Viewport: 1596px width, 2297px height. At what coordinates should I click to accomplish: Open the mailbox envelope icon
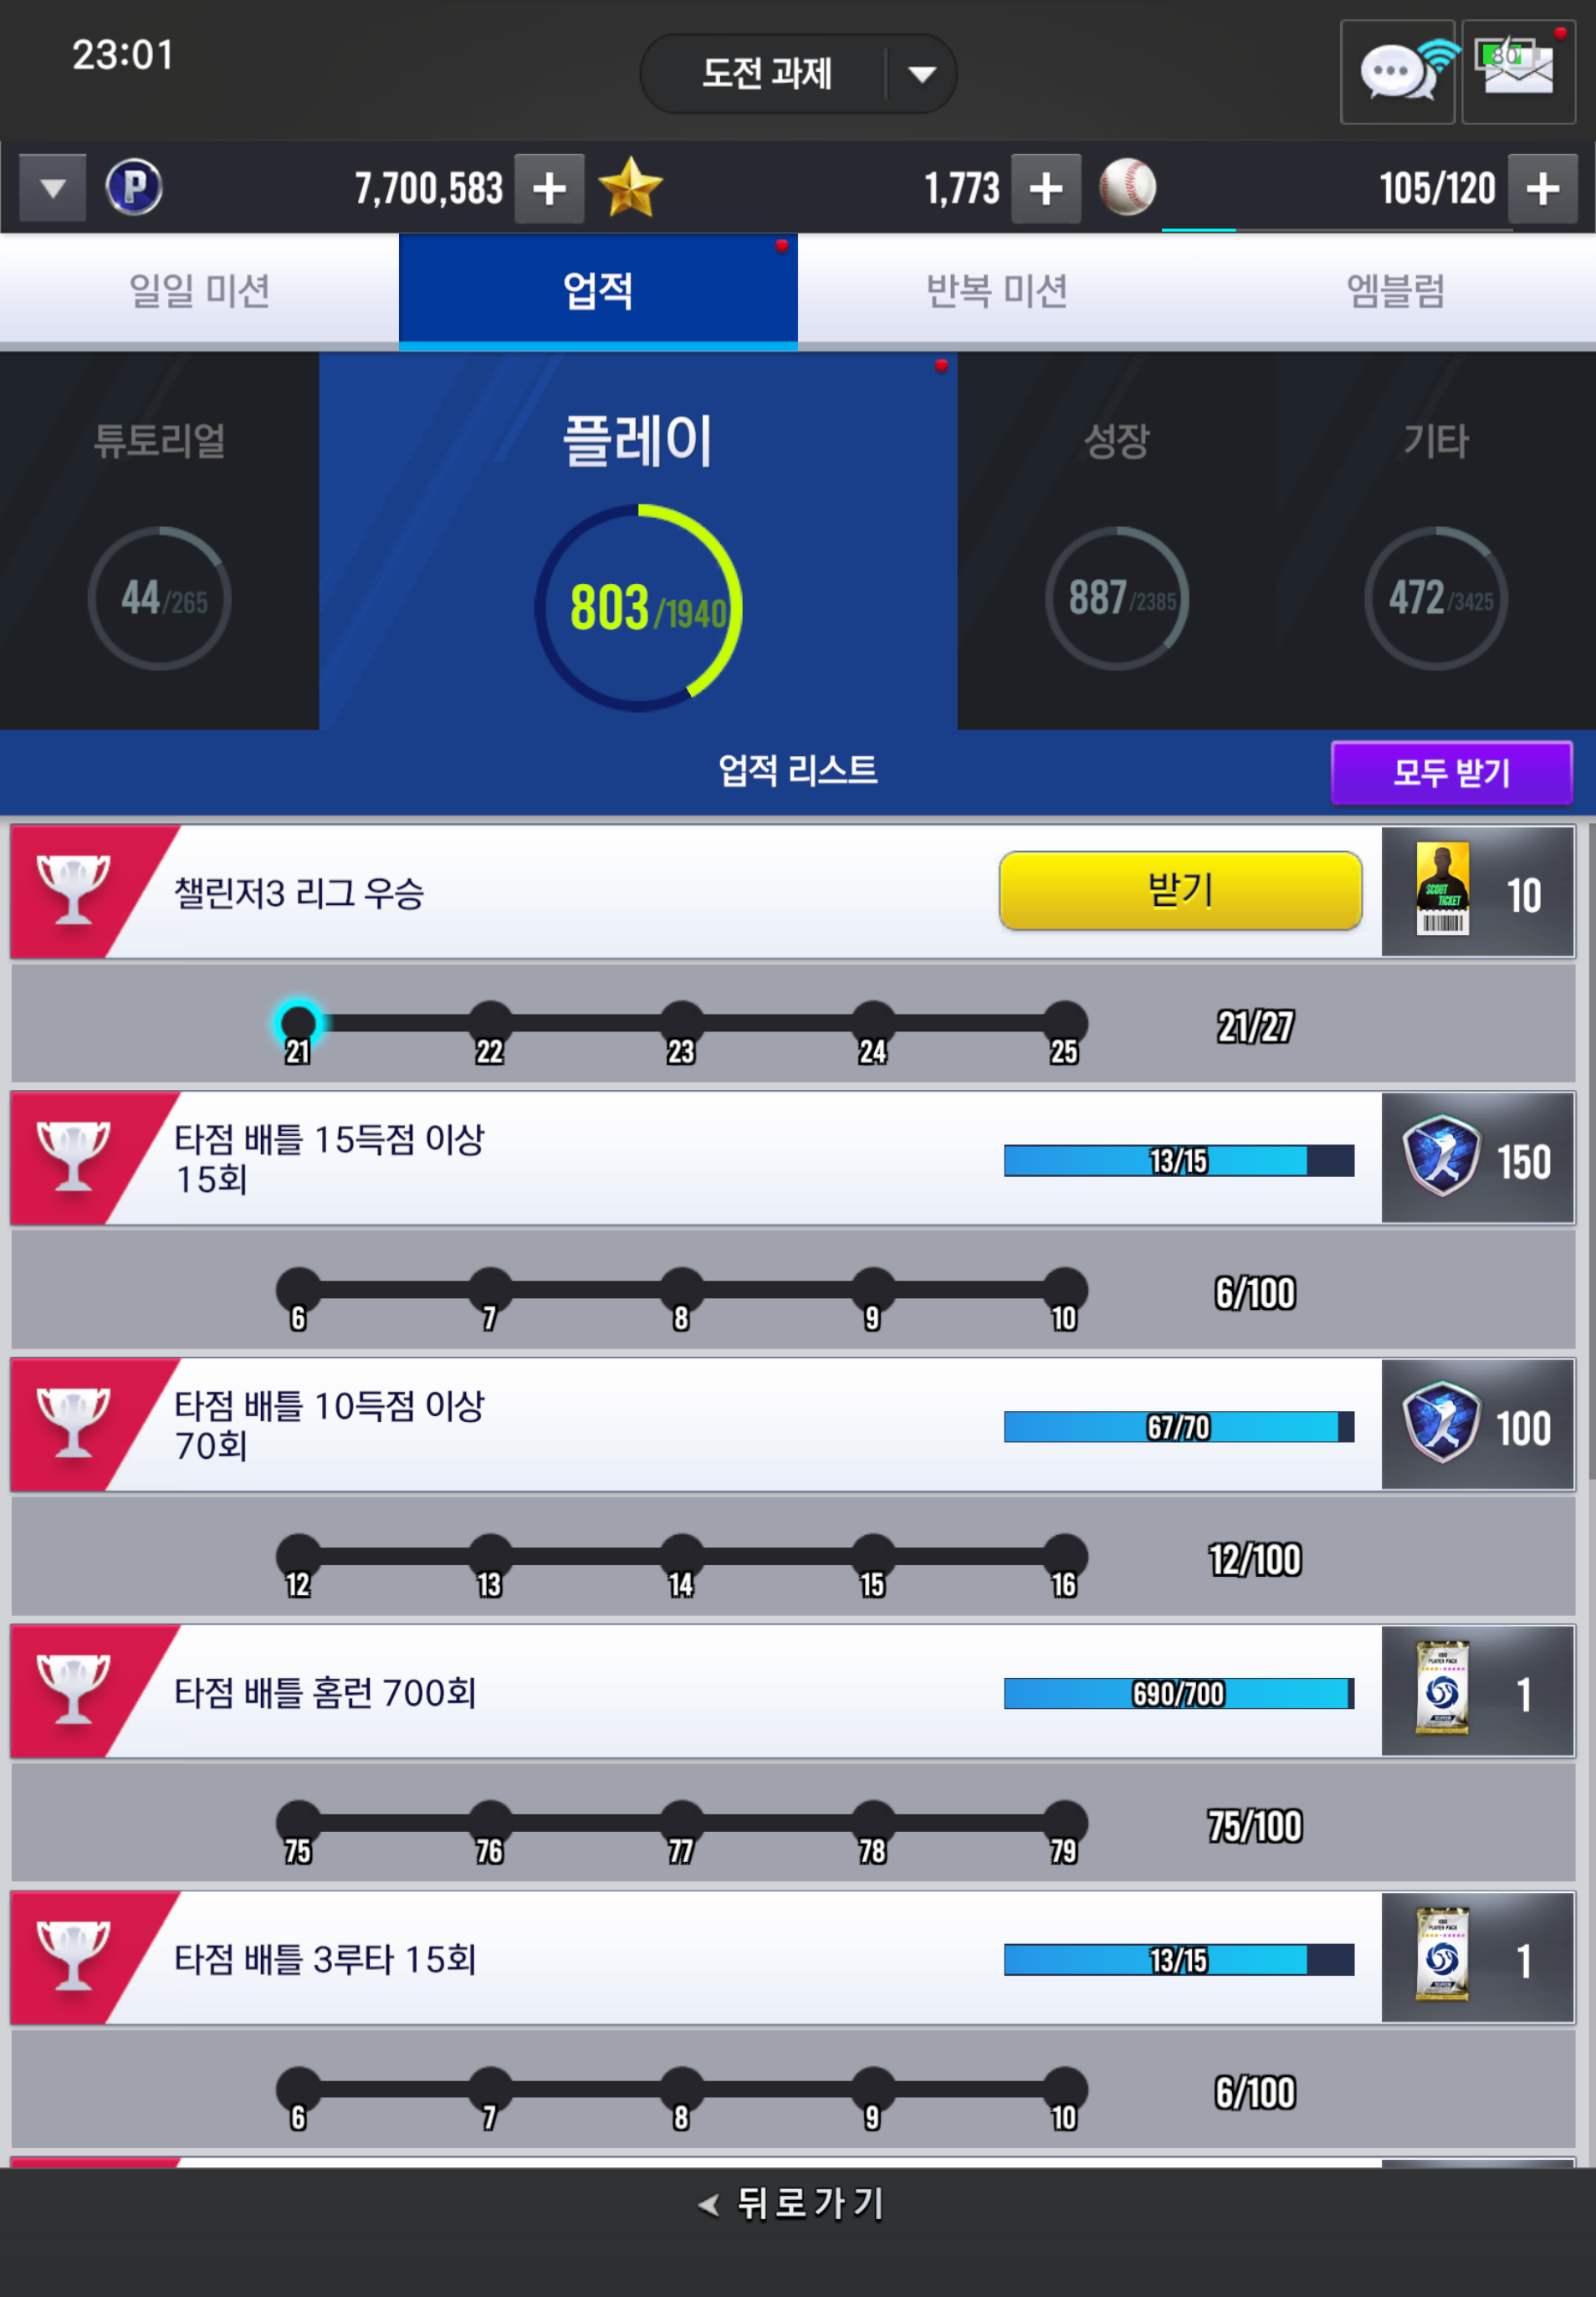1518,72
